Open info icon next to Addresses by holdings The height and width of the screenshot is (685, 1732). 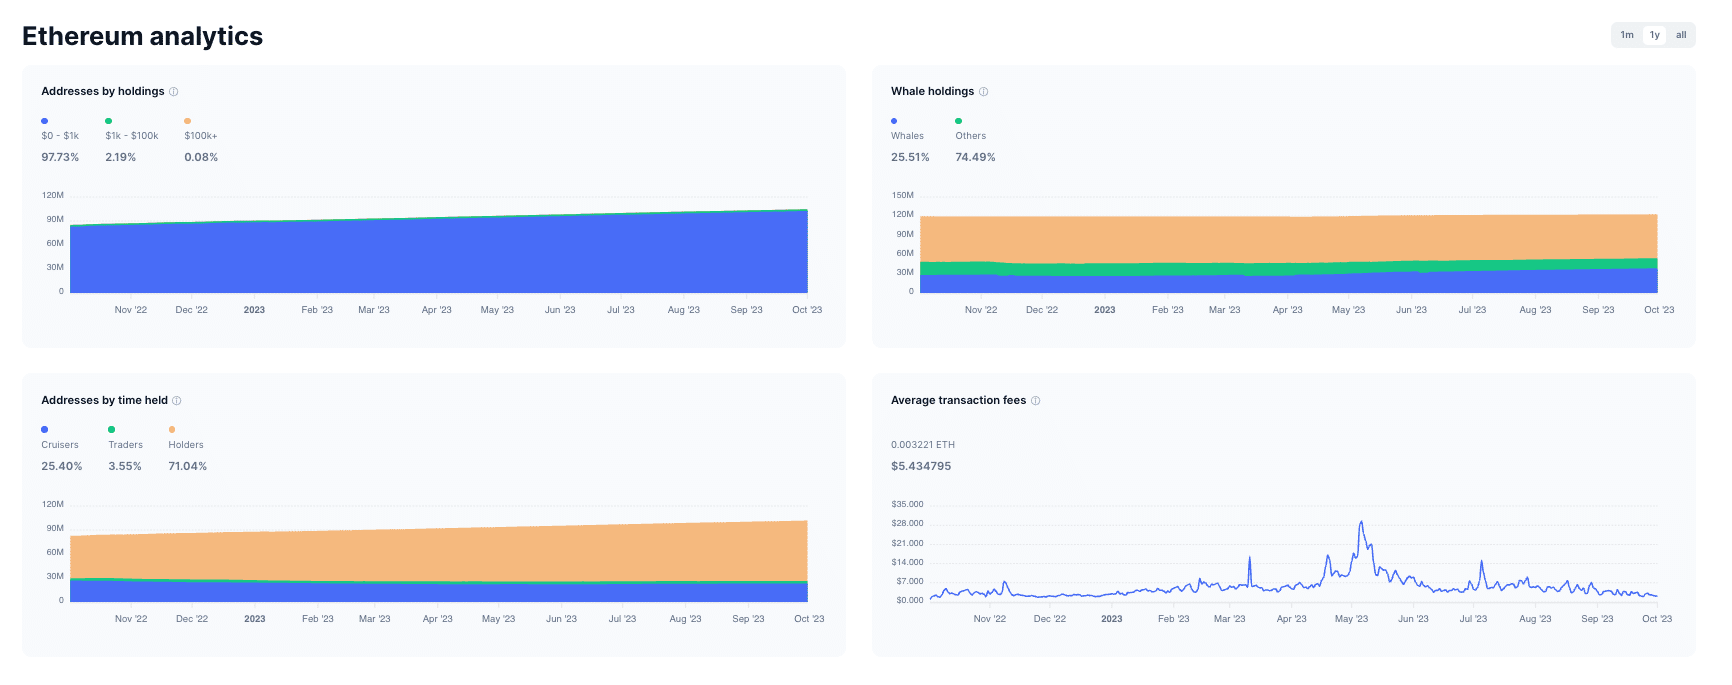(x=174, y=91)
